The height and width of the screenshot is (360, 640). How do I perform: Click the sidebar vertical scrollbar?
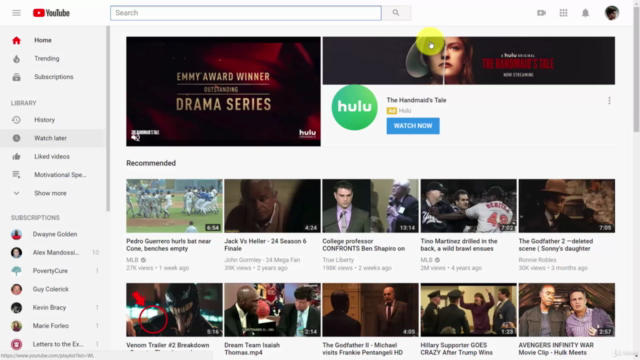pos(108,118)
